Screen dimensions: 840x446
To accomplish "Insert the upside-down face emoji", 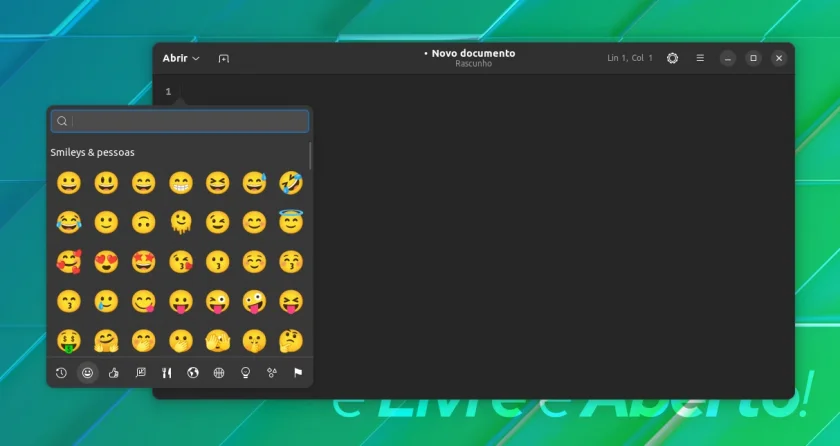I will coord(144,222).
